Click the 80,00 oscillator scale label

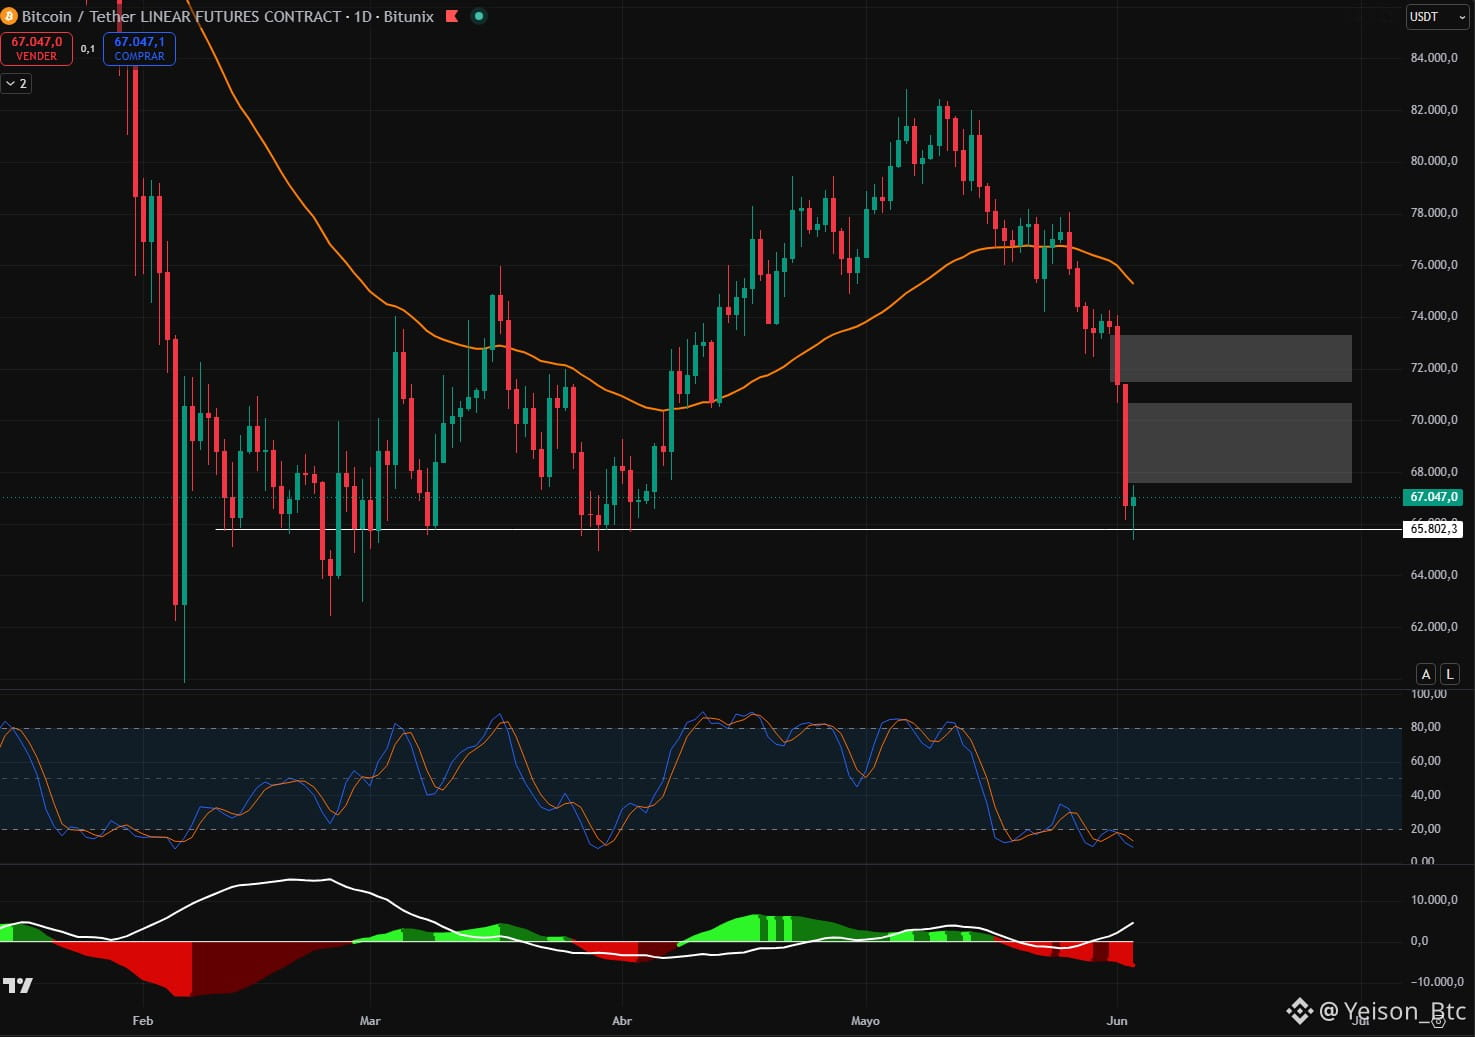(x=1426, y=727)
